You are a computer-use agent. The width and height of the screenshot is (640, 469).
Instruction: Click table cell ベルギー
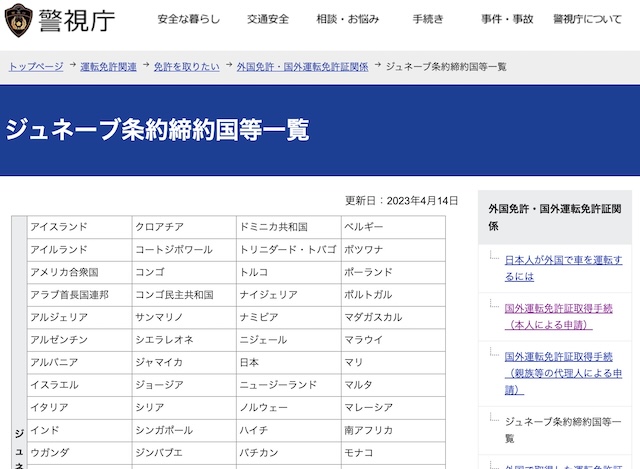393,227
